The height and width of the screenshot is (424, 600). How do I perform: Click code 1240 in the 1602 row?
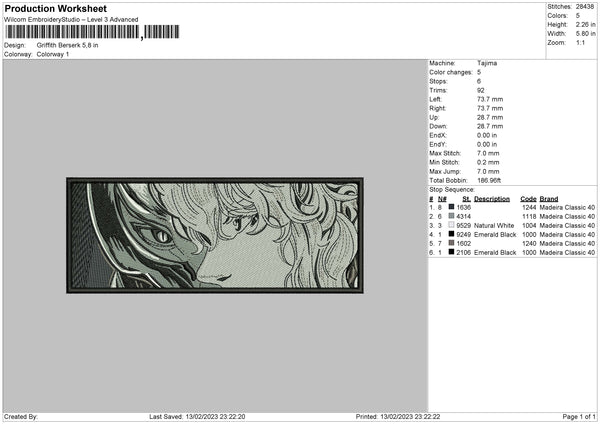[x=529, y=243]
